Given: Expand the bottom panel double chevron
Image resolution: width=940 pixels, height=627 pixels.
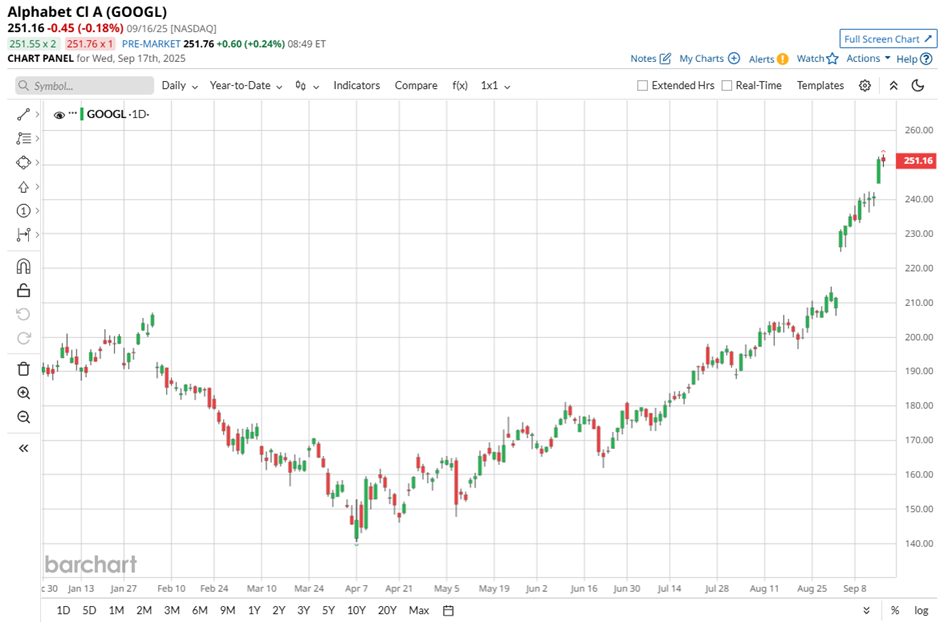Looking at the screenshot, I should [x=866, y=610].
